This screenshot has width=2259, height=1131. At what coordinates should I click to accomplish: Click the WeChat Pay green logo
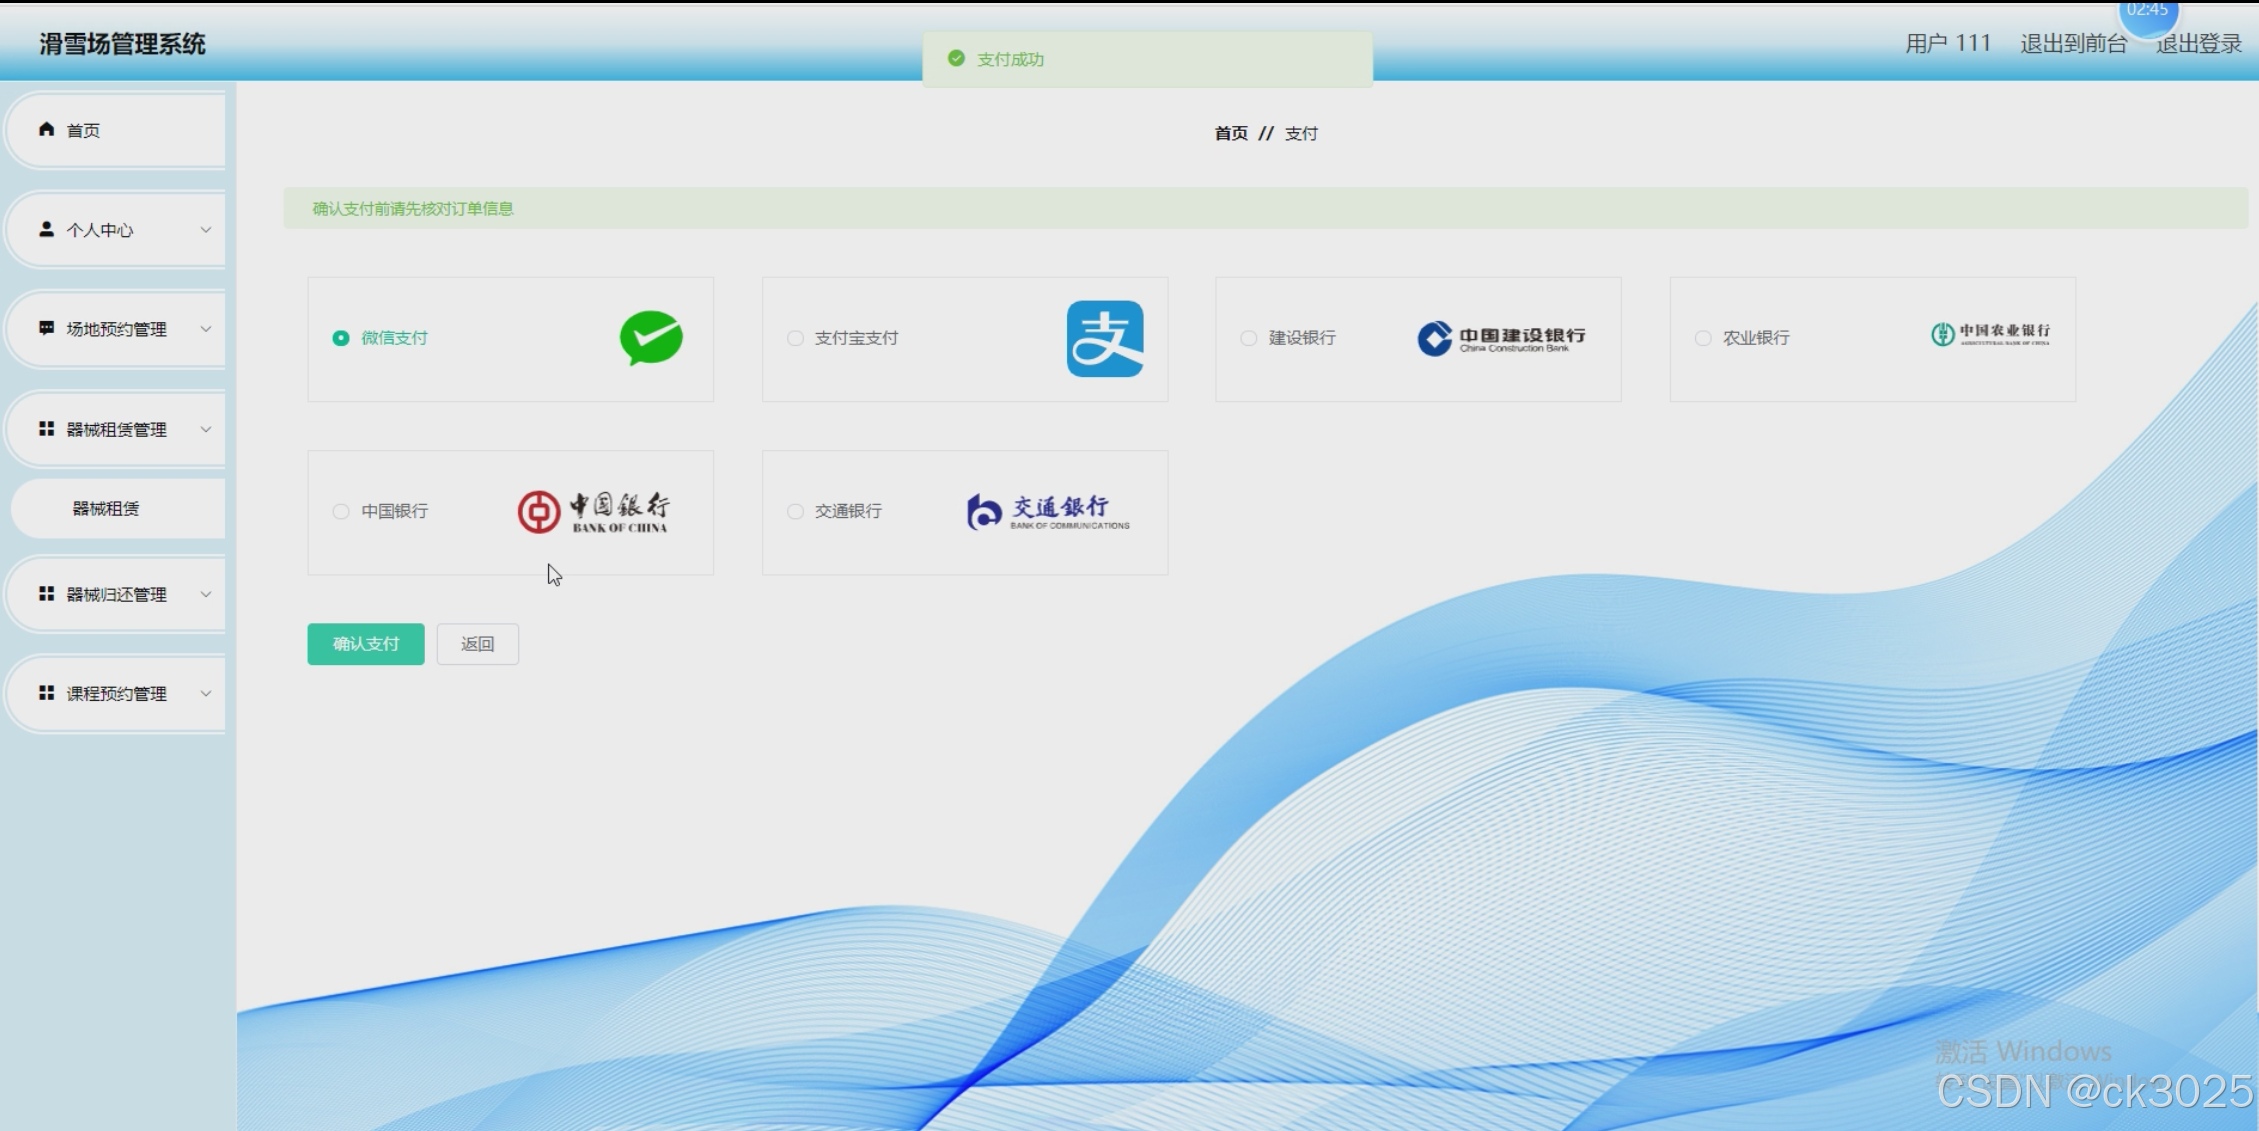pyautogui.click(x=651, y=338)
